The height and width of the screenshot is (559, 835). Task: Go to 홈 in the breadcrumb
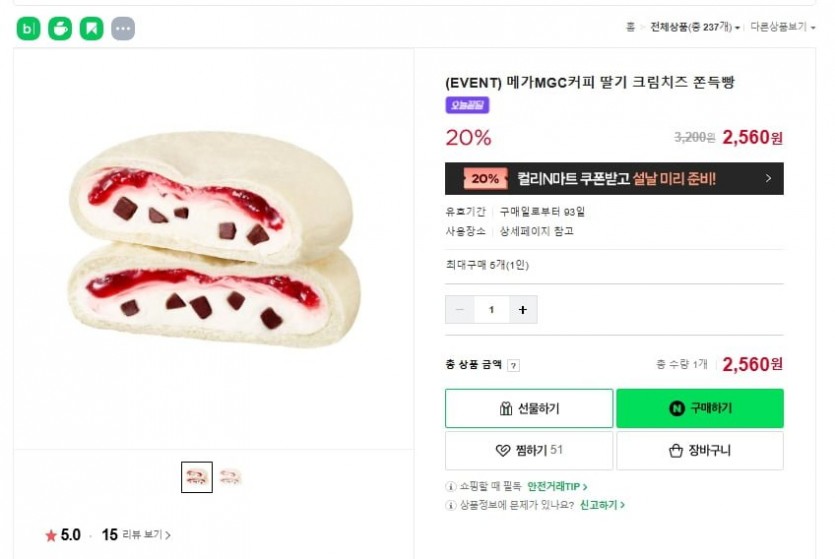tap(630, 27)
